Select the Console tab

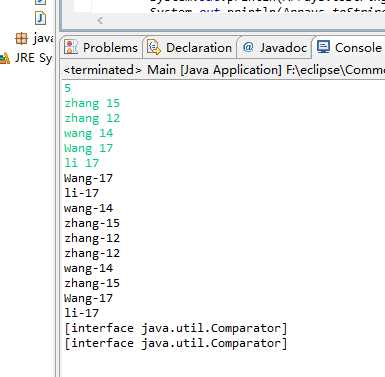tap(349, 48)
